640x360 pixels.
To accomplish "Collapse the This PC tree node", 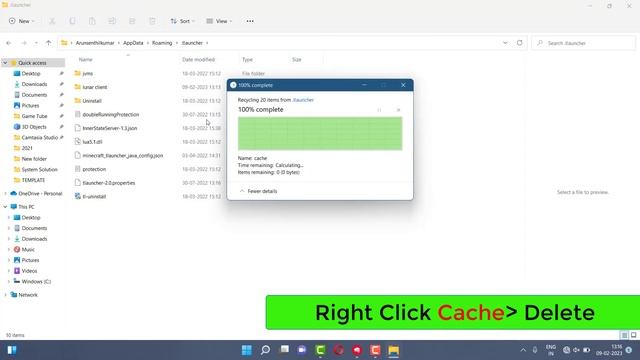I will (x=5, y=207).
